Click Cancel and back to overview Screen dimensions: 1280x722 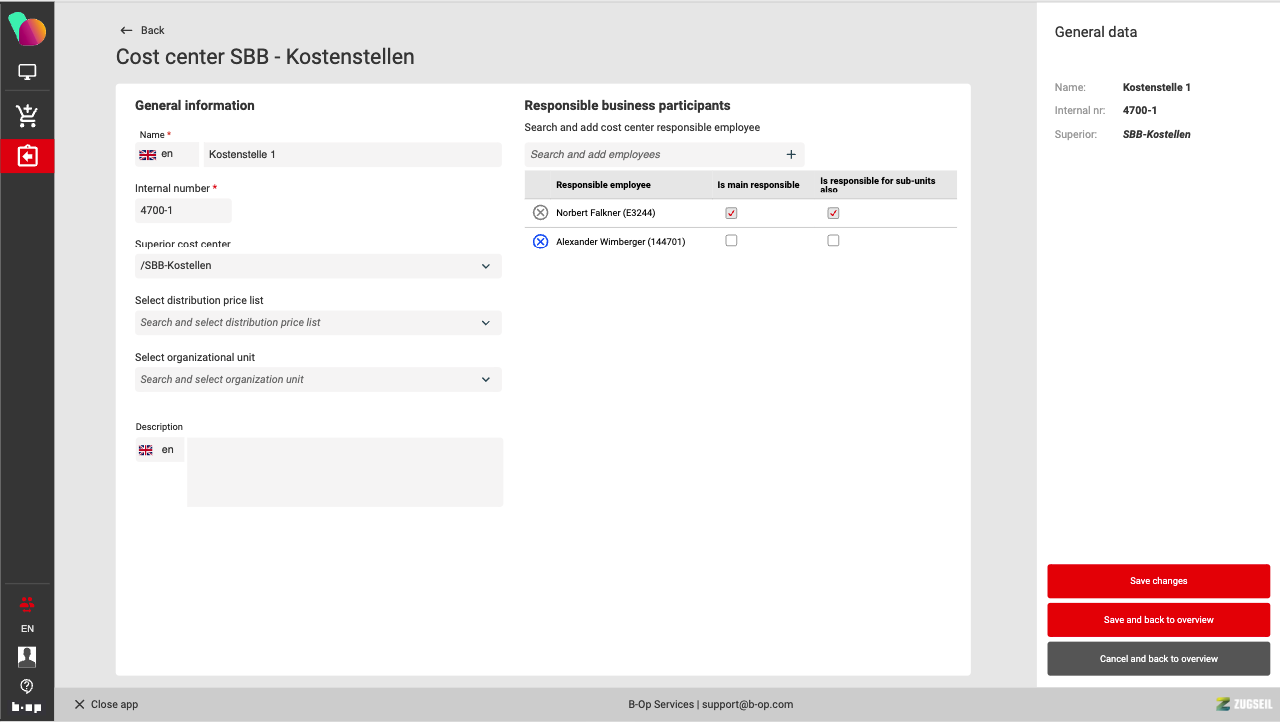point(1158,659)
